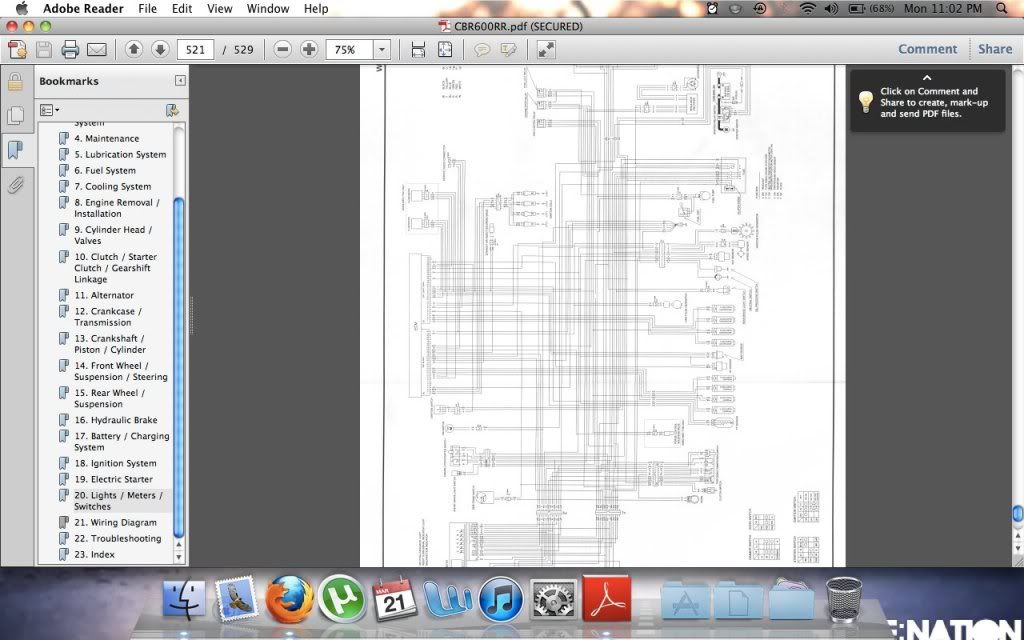The image size is (1024, 640).
Task: Switch to full screen read mode icon
Action: [x=546, y=49]
